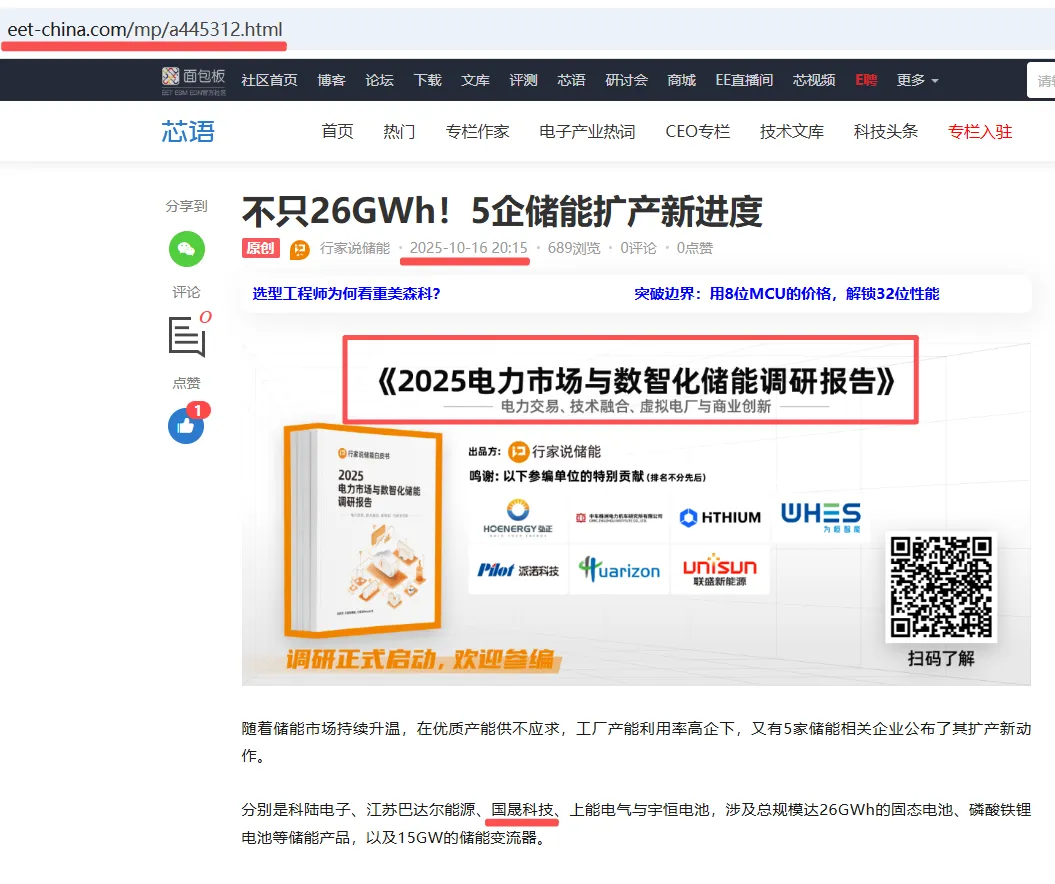Select 专栏作家 tab
The image size is (1055, 884).
tap(477, 131)
